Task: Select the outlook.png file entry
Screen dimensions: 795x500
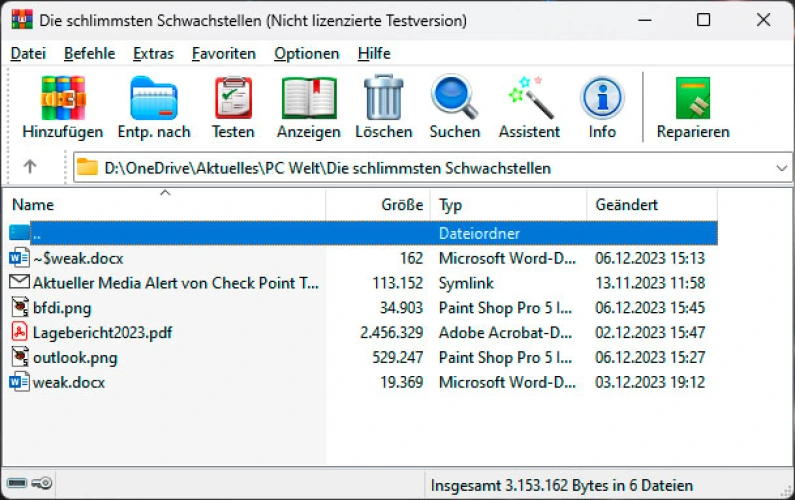Action: pos(75,357)
